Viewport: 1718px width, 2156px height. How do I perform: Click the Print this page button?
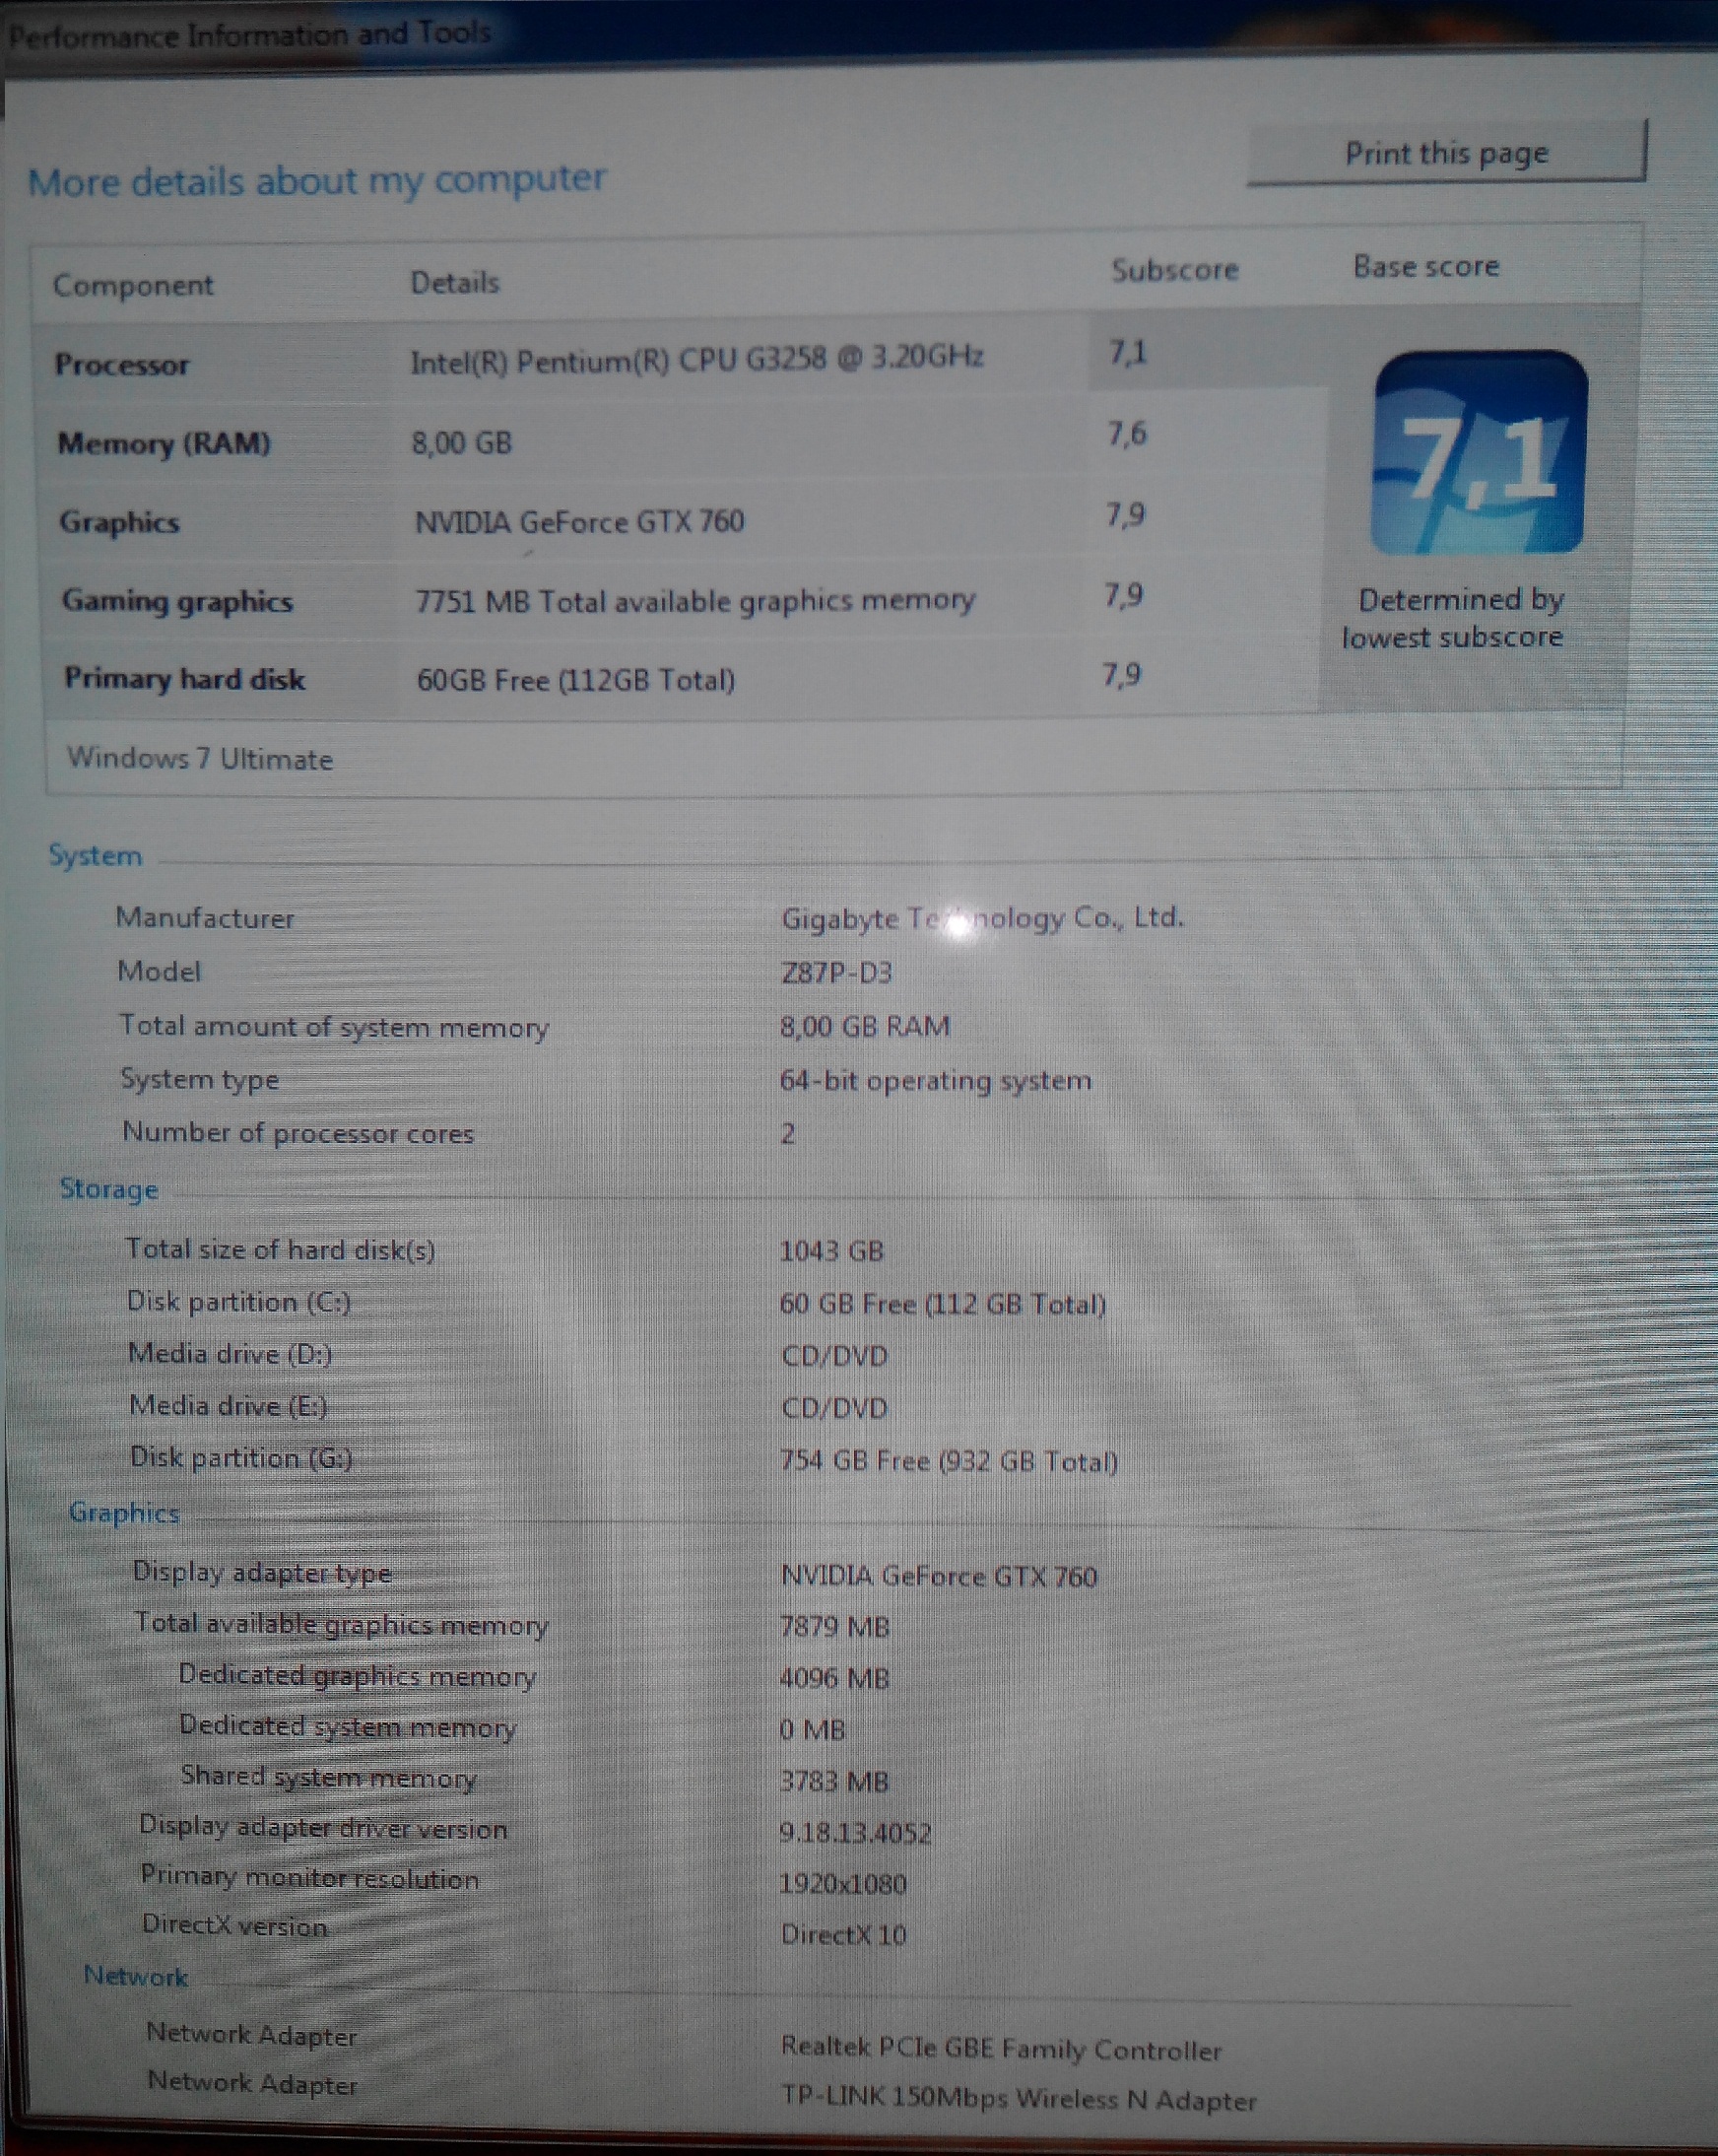1445,154
